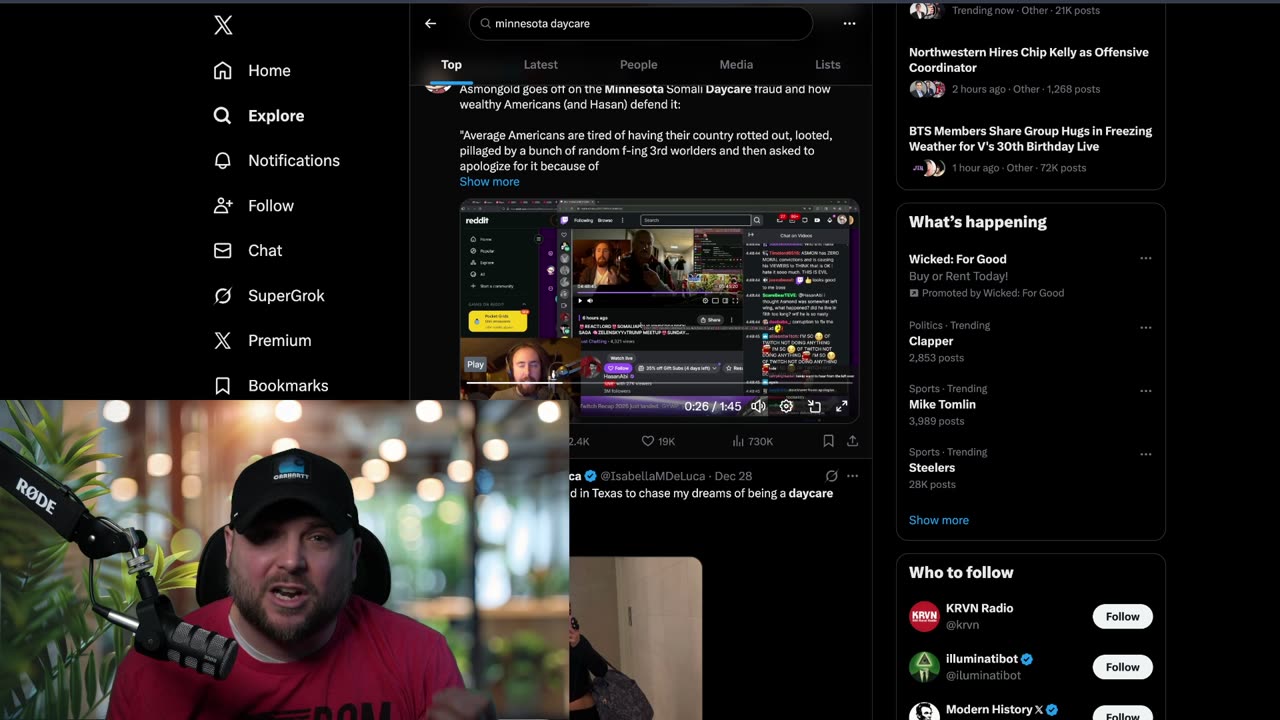Go to Home in sidebar
1280x720 pixels.
click(x=252, y=70)
